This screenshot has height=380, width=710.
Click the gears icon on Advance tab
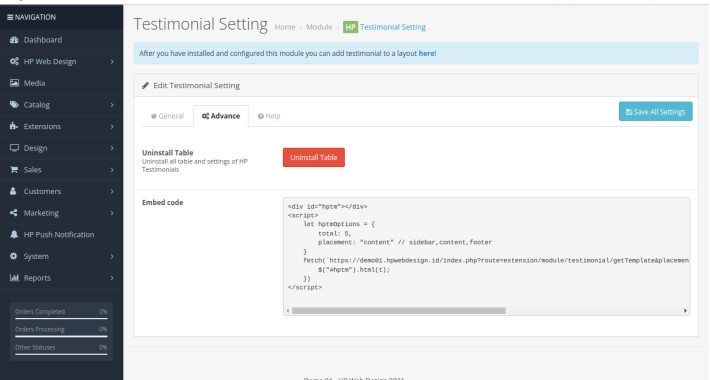click(205, 116)
